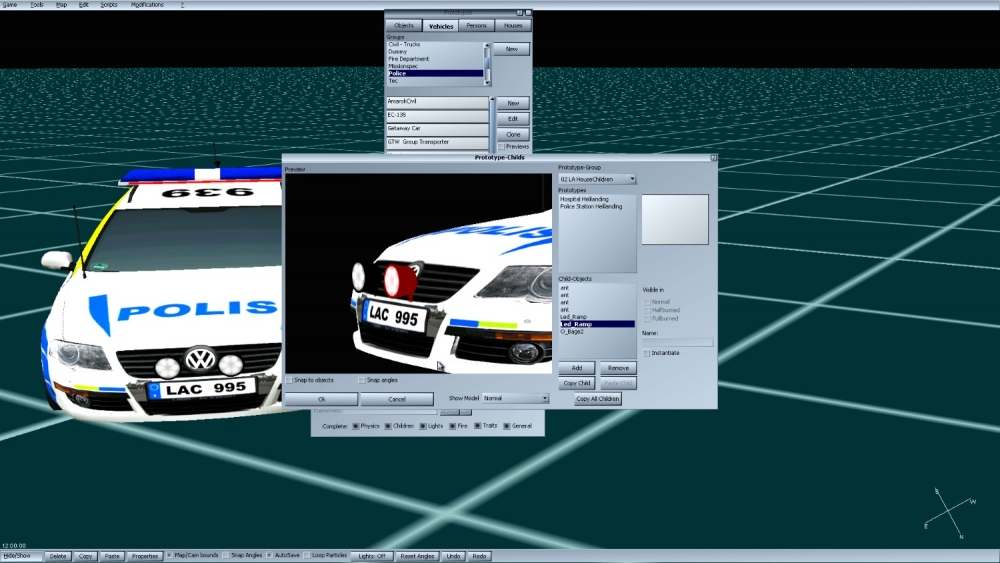Close the Prototype-Childs dialog
Screen dimensions: 1000x563
pos(713,158)
